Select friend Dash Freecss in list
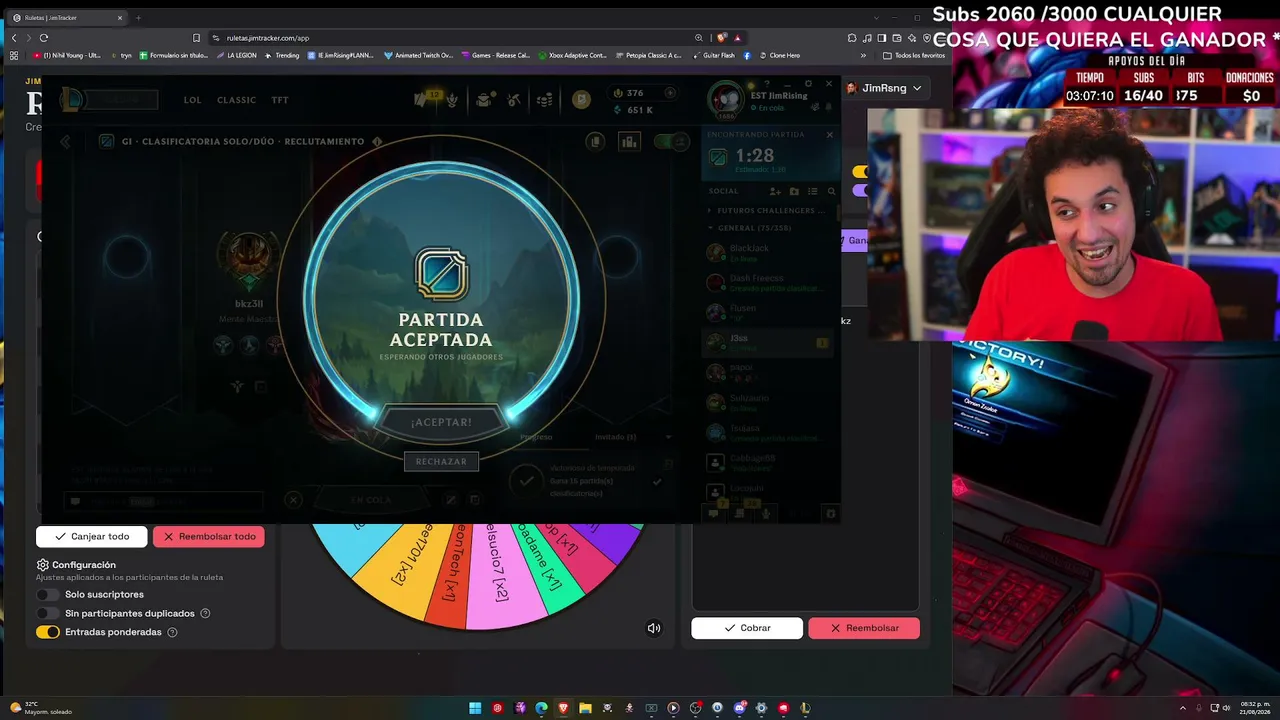This screenshot has height=720, width=1280. 768,283
